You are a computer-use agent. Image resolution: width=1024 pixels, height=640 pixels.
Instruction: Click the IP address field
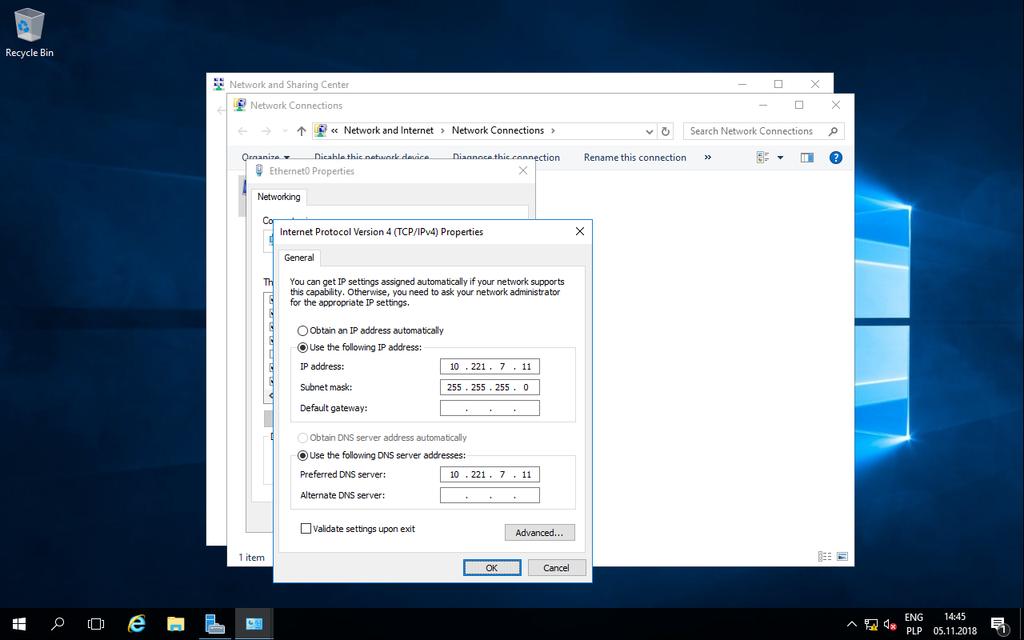[x=490, y=366]
